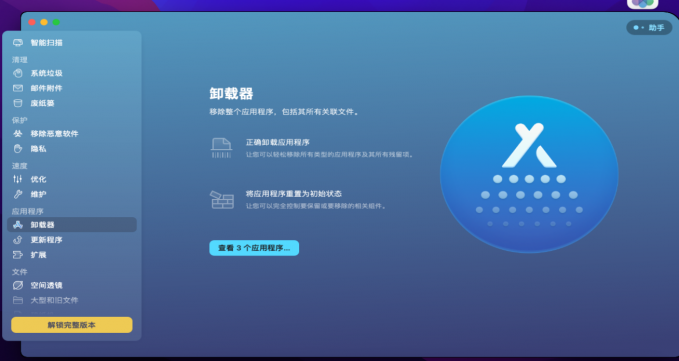Click the large blue uninstaller logo
Viewport: 679px width, 361px height.
point(529,174)
